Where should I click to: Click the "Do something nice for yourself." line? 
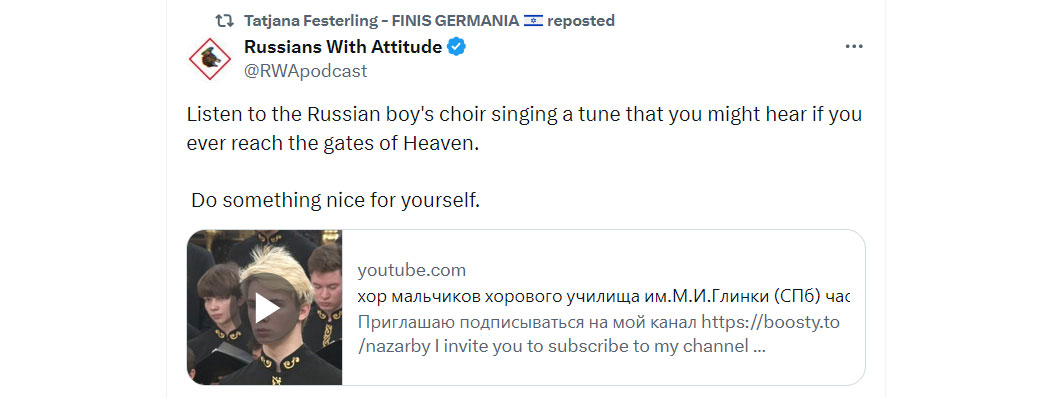[x=335, y=200]
